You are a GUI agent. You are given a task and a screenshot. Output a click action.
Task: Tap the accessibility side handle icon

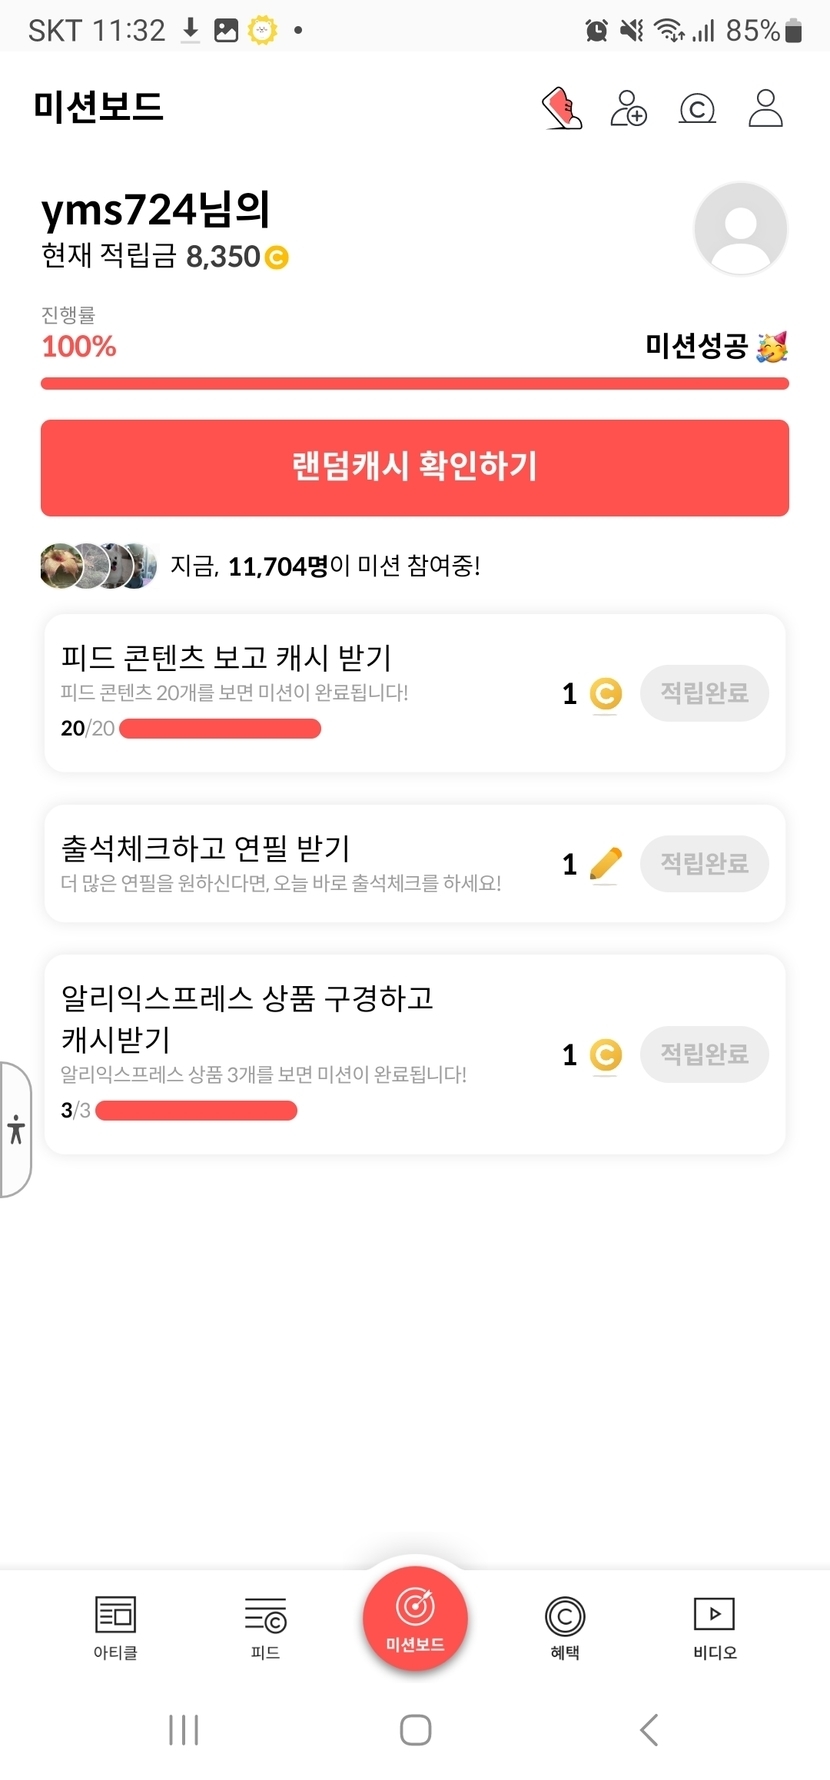15,1129
